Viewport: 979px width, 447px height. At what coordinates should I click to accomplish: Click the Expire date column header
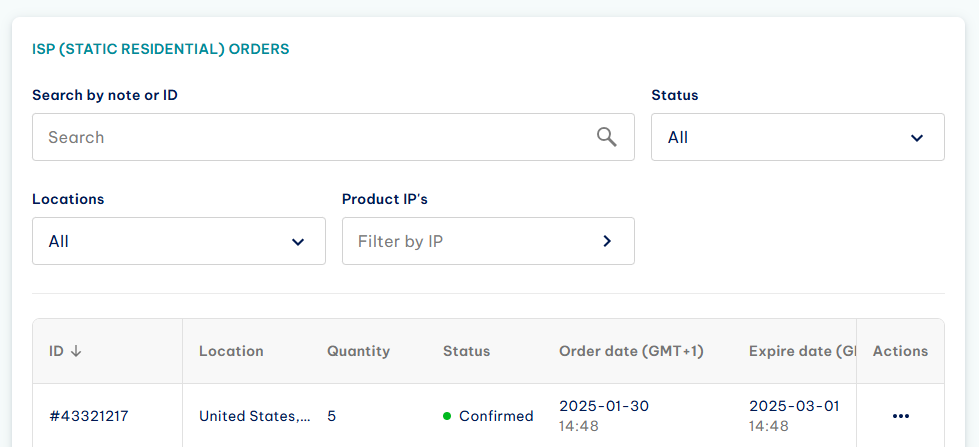(802, 351)
